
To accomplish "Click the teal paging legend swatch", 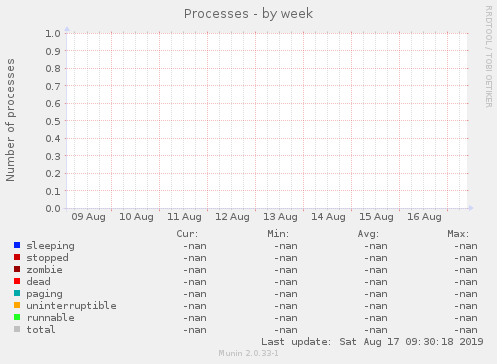I will (17, 293).
